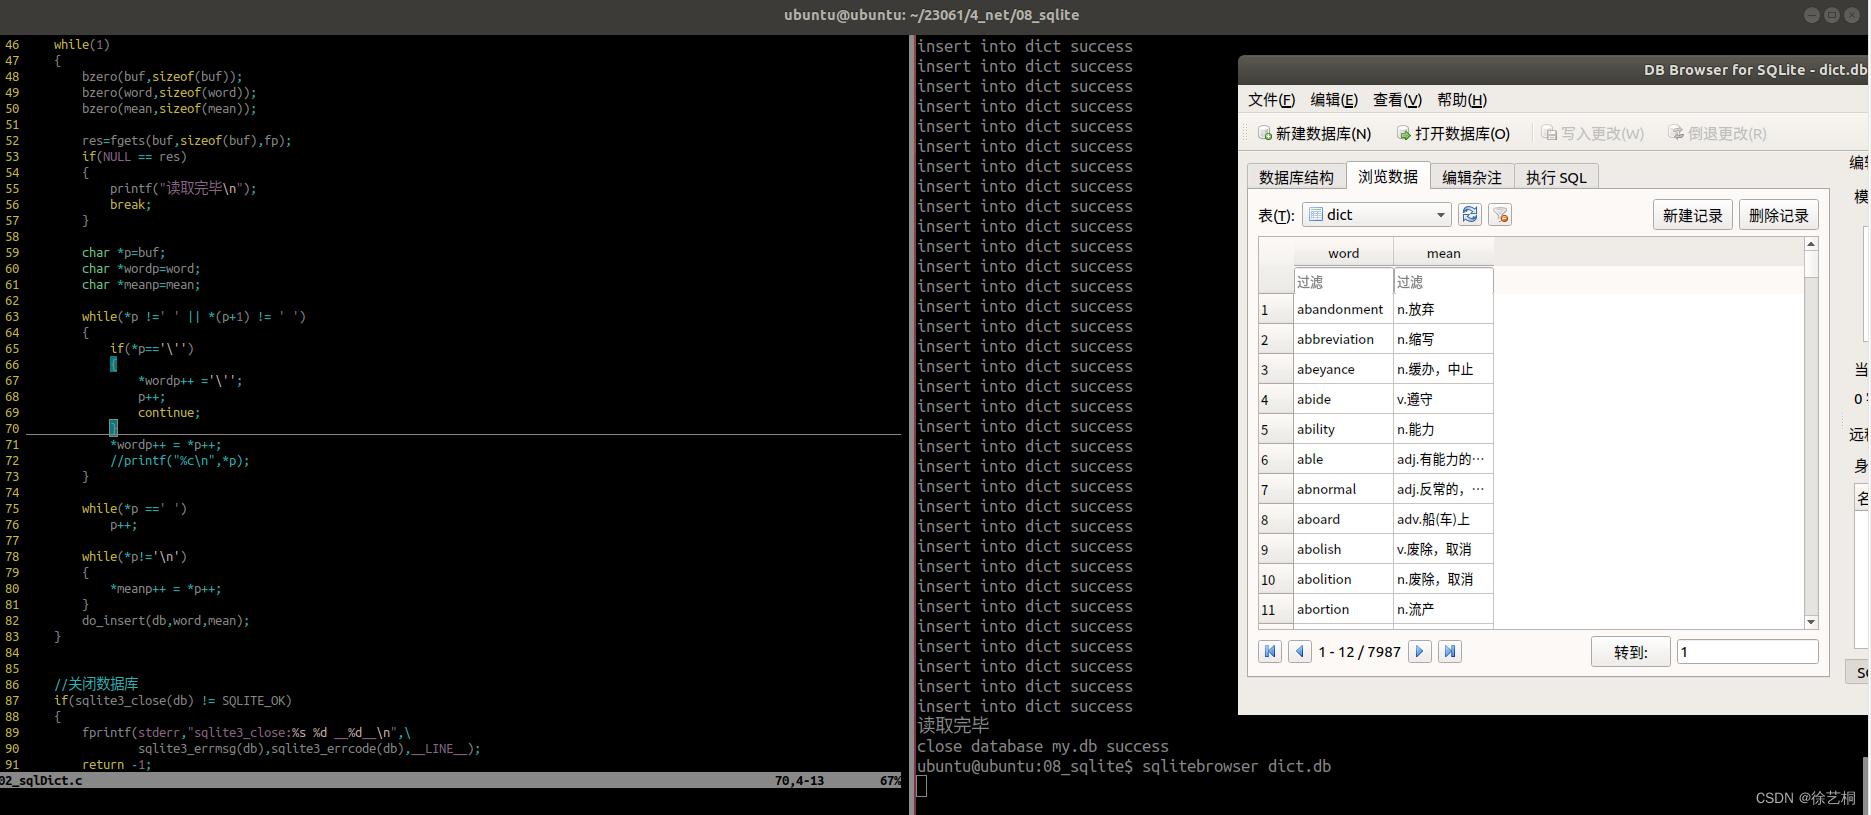The width and height of the screenshot is (1871, 815).
Task: Open the 帮助(H) menu
Action: (x=1462, y=100)
